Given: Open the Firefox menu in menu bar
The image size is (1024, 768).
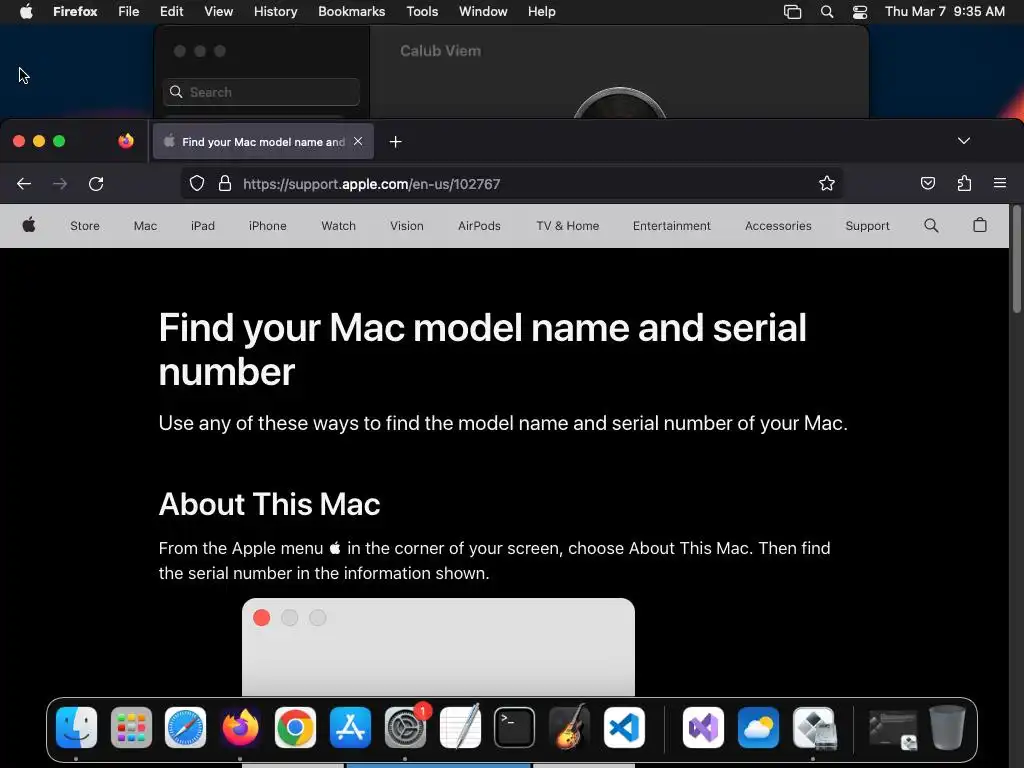Looking at the screenshot, I should (x=75, y=11).
